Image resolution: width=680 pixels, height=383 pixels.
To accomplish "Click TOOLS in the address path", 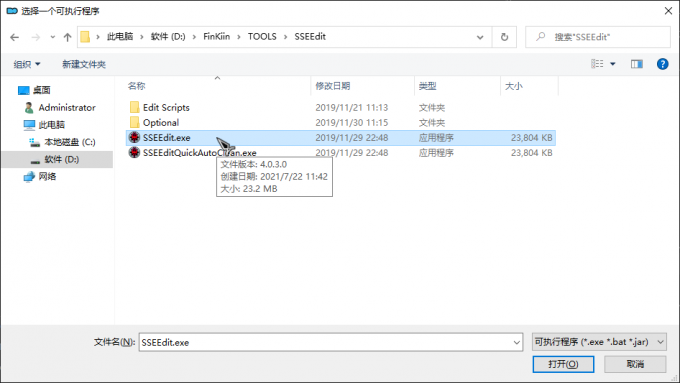I will point(262,37).
